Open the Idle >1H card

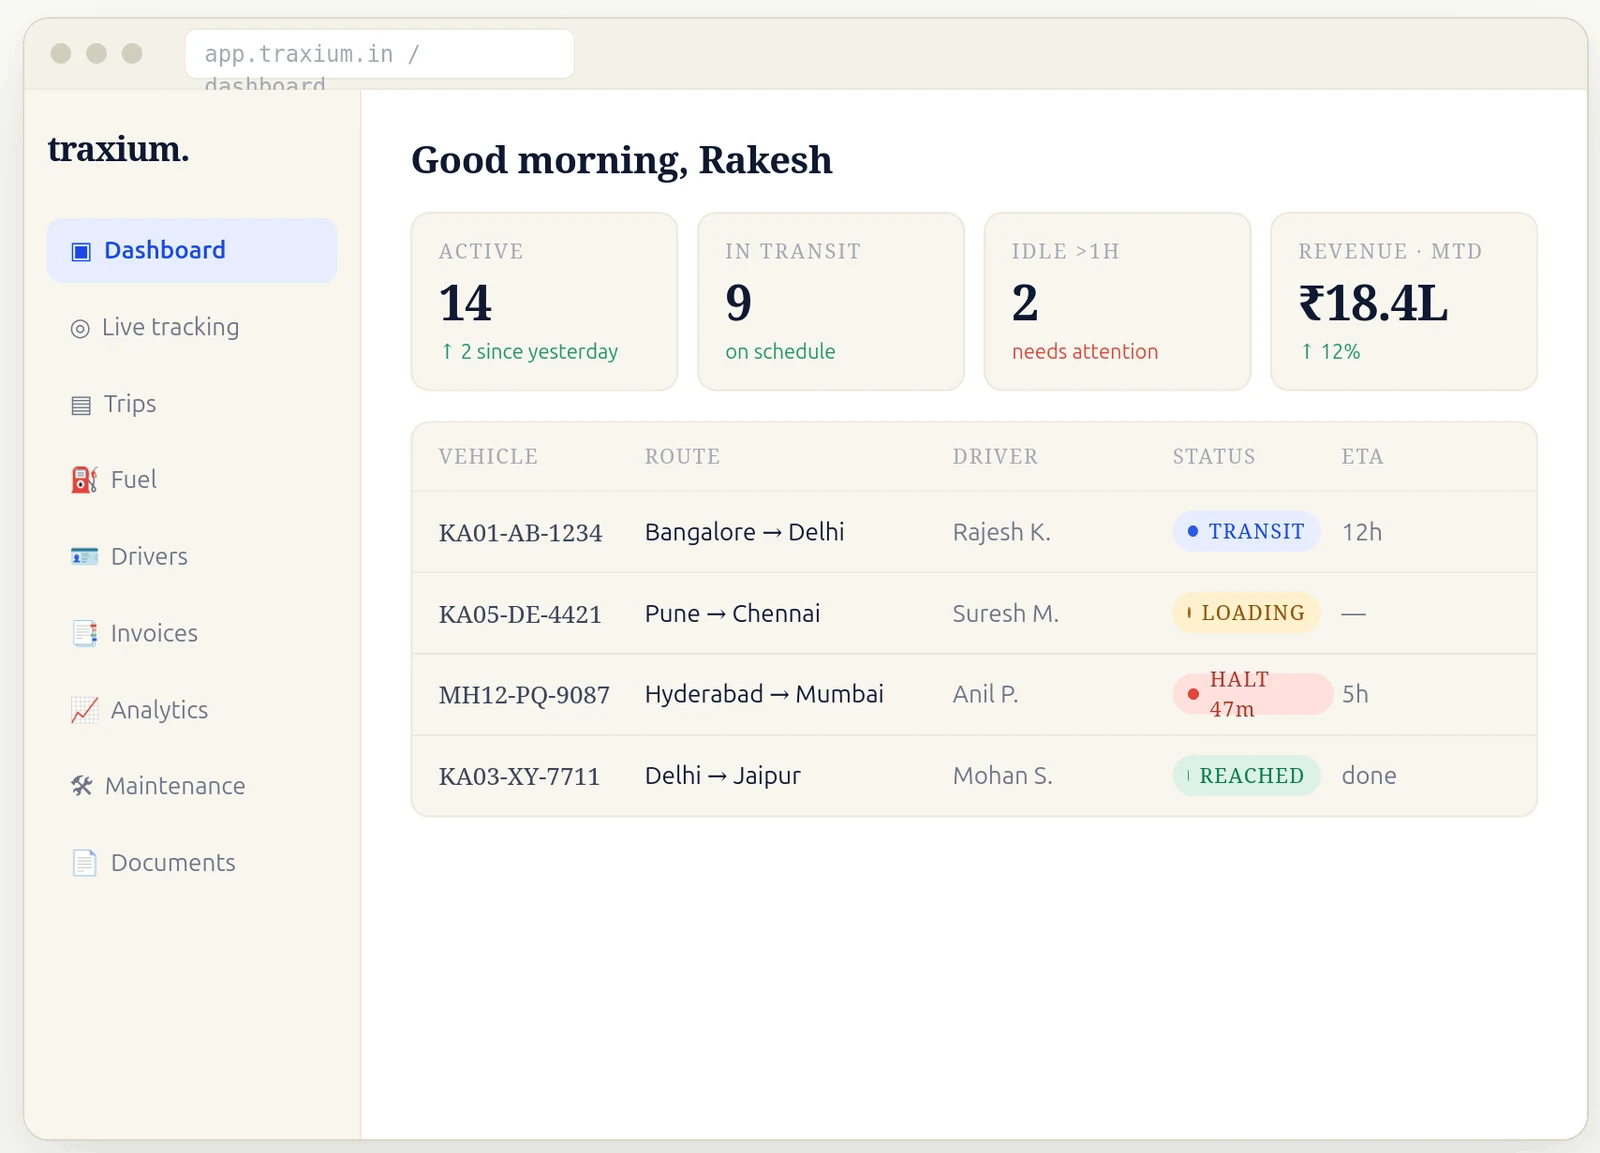pyautogui.click(x=1117, y=301)
